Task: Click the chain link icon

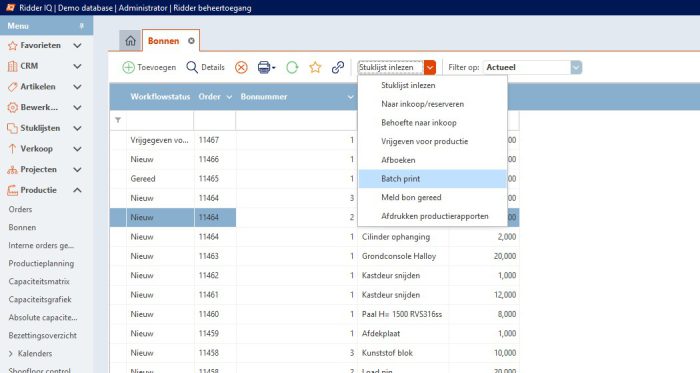Action: pos(338,67)
